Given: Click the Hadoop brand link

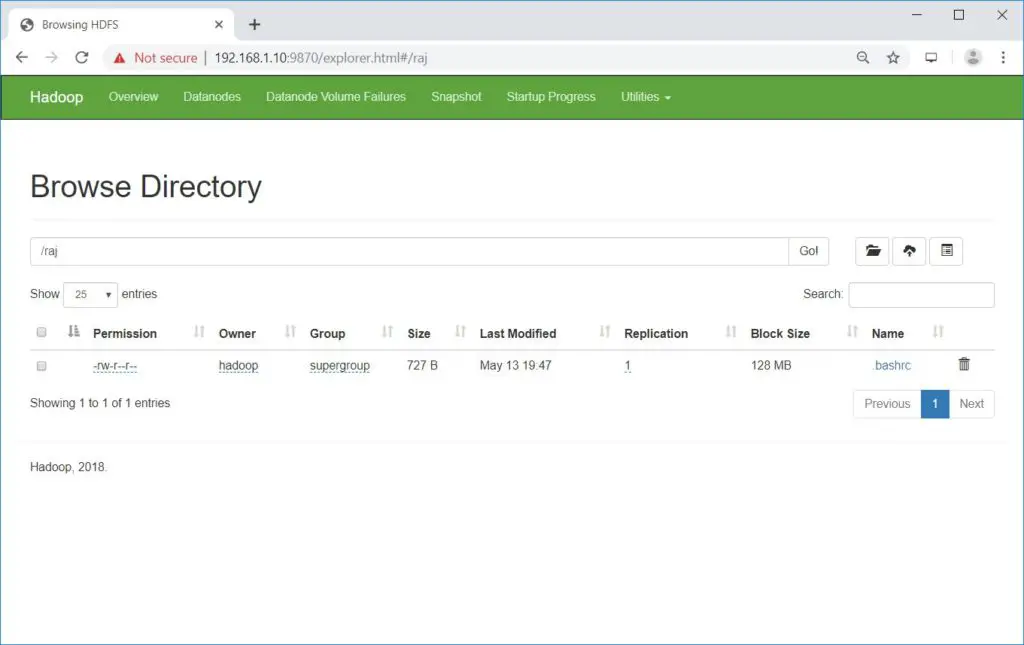Looking at the screenshot, I should coord(56,97).
